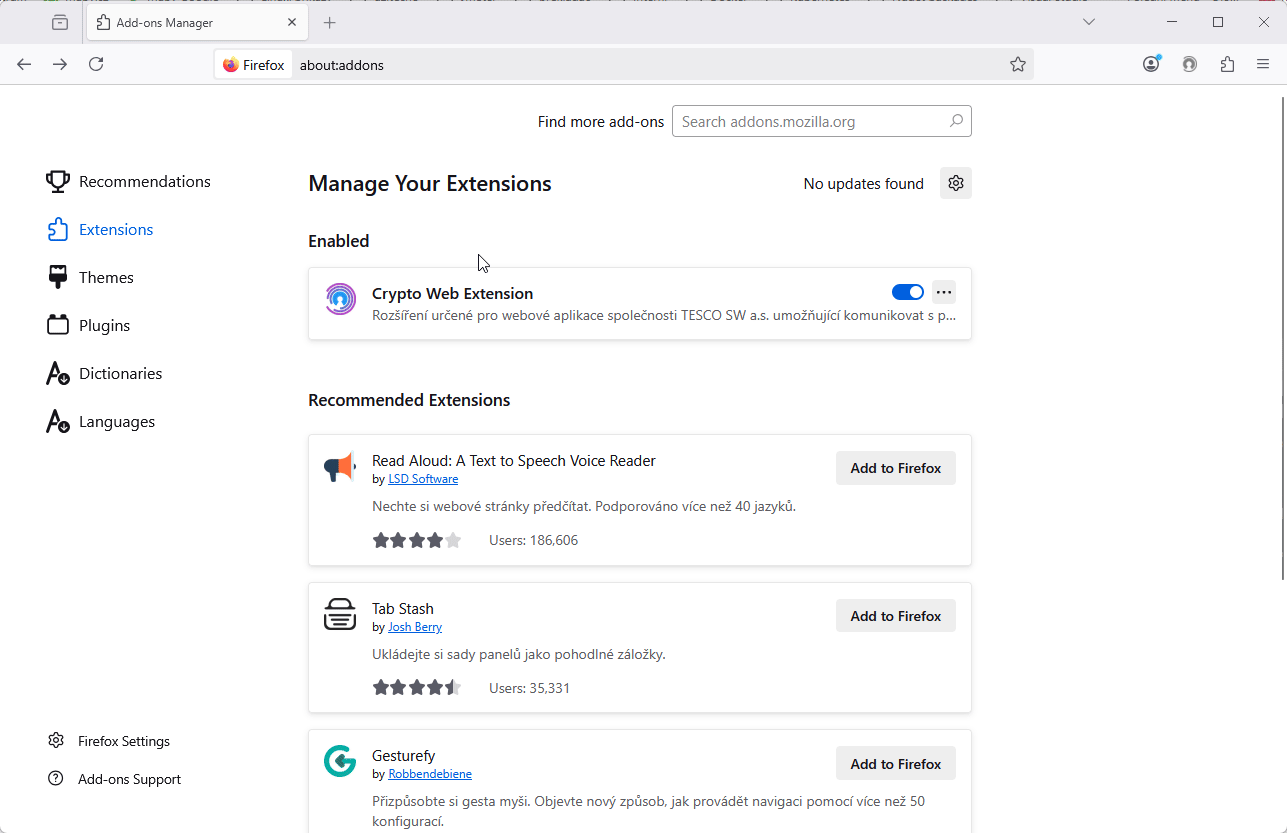The width and height of the screenshot is (1287, 833).
Task: Click the Tab Stash extension title
Action: [x=403, y=608]
